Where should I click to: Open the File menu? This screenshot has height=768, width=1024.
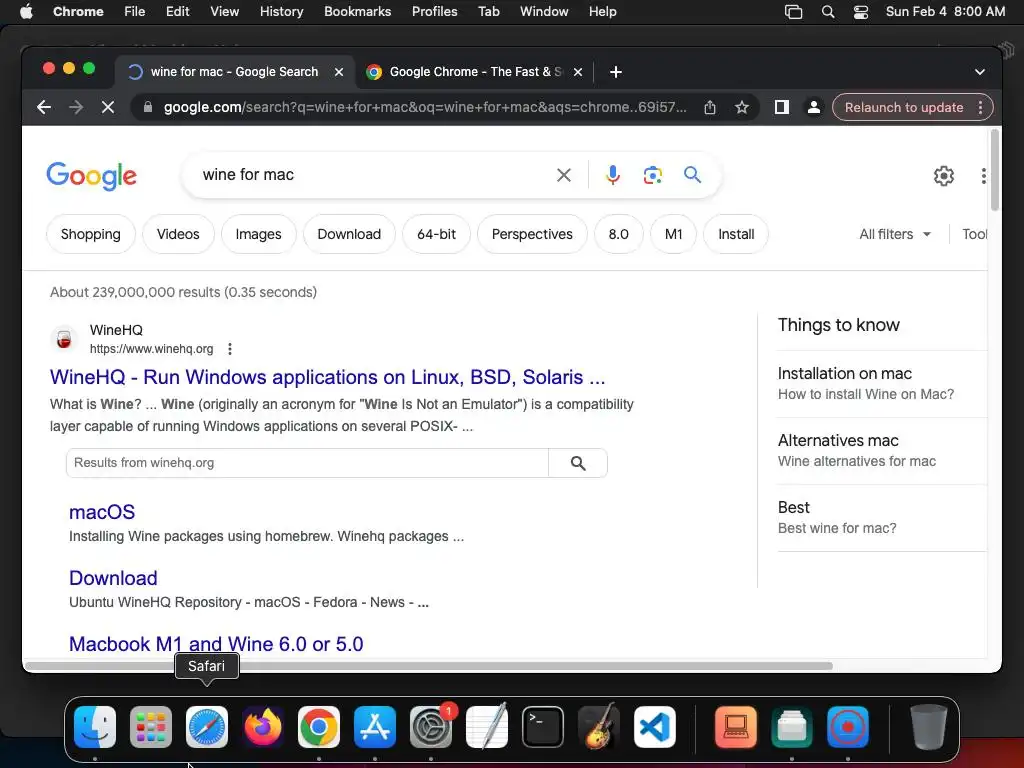coord(135,12)
